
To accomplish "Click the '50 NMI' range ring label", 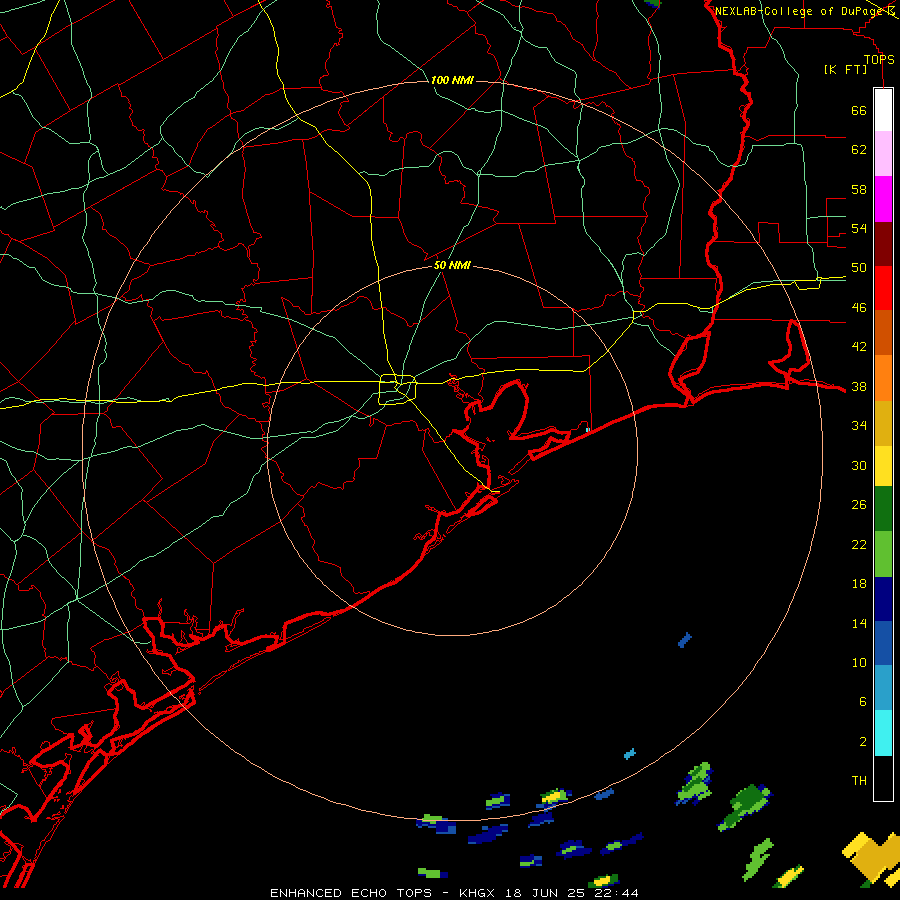I will 452,265.
